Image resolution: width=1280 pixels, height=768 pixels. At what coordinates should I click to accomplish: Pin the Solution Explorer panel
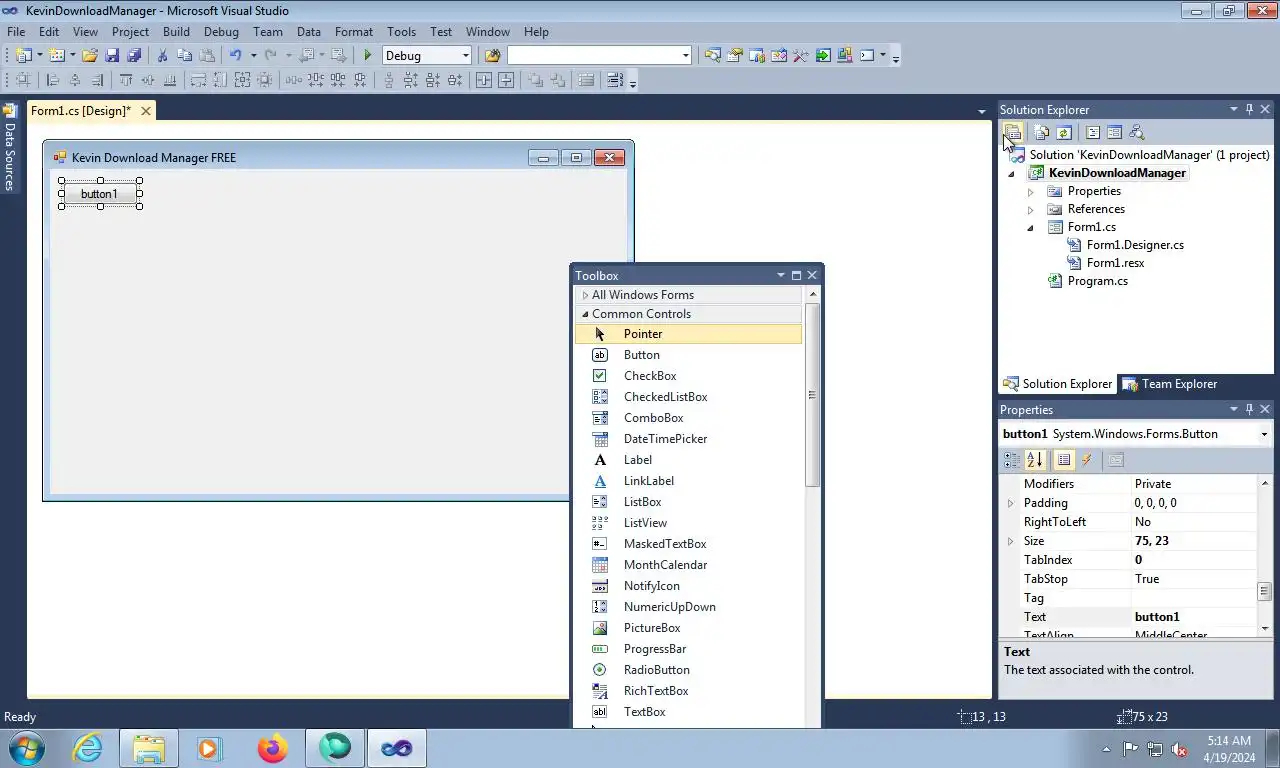(1249, 110)
